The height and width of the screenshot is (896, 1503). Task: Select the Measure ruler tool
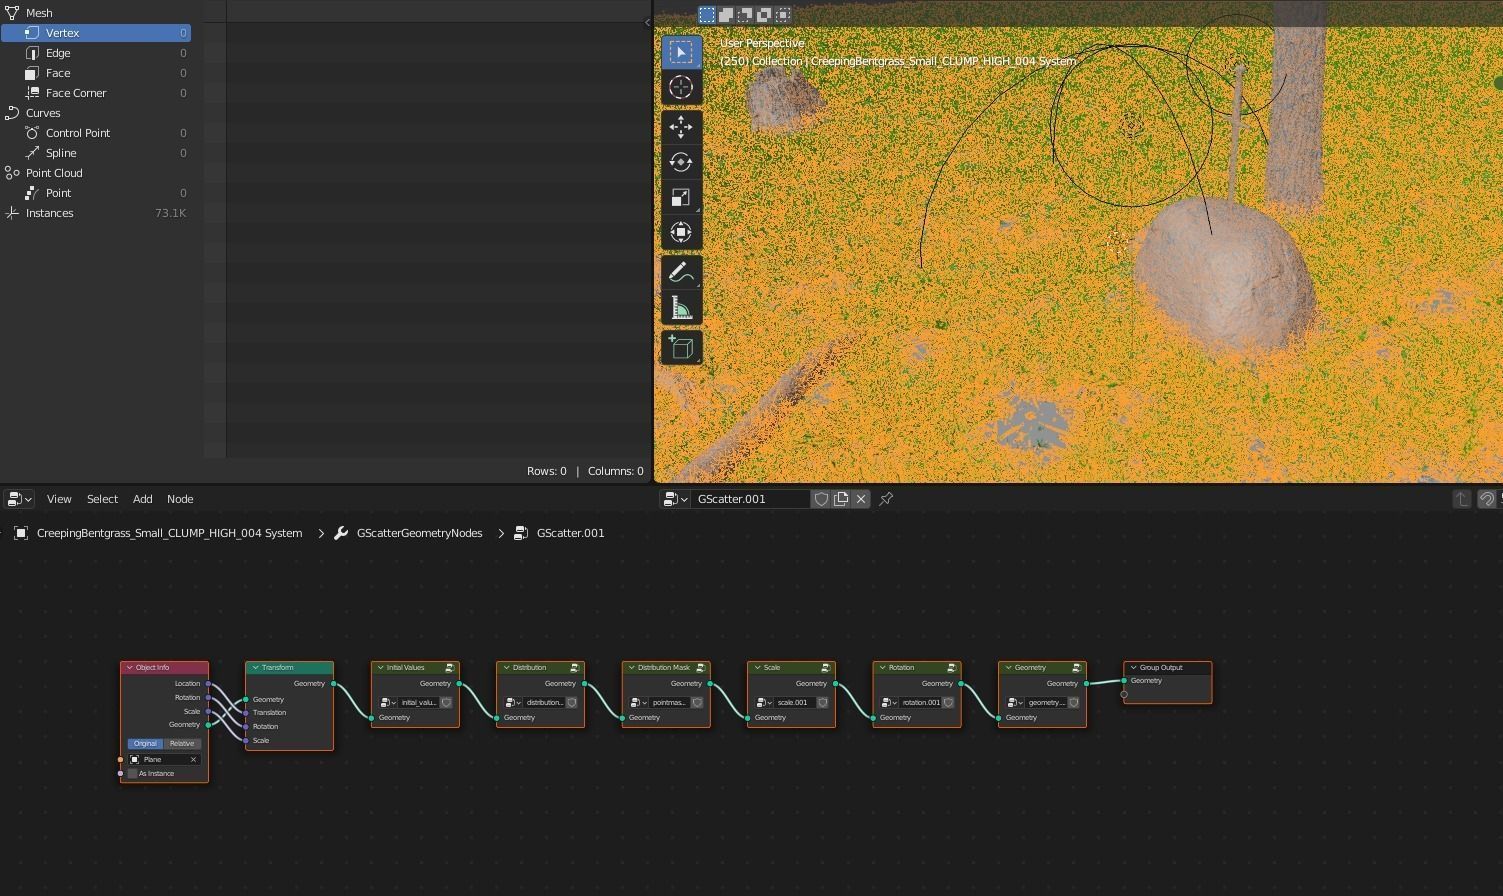point(681,308)
